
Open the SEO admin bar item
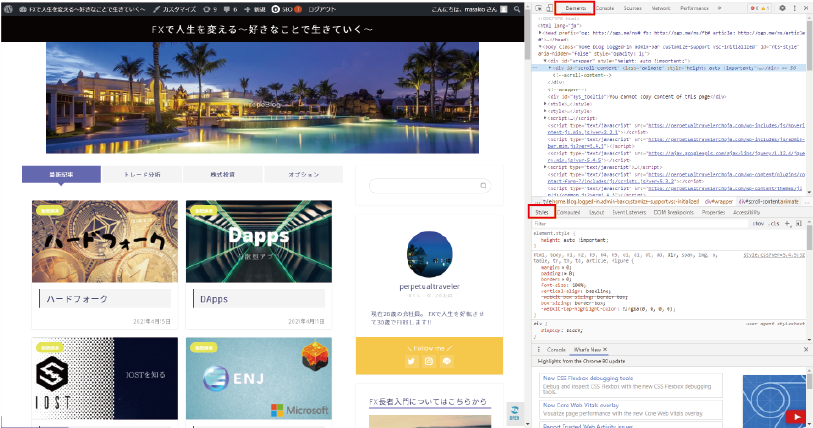click(287, 9)
